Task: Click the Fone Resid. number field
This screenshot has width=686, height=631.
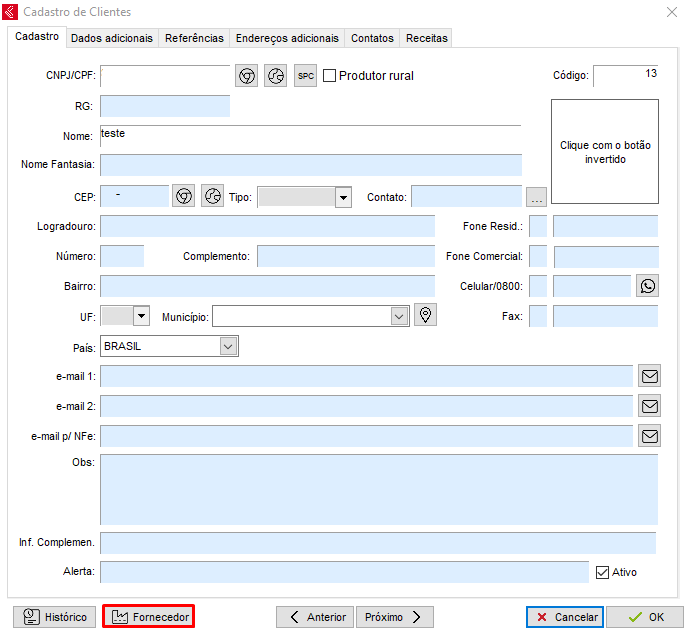Action: (x=606, y=226)
